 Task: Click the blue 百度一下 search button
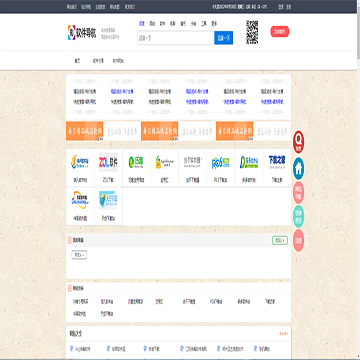click(x=224, y=38)
